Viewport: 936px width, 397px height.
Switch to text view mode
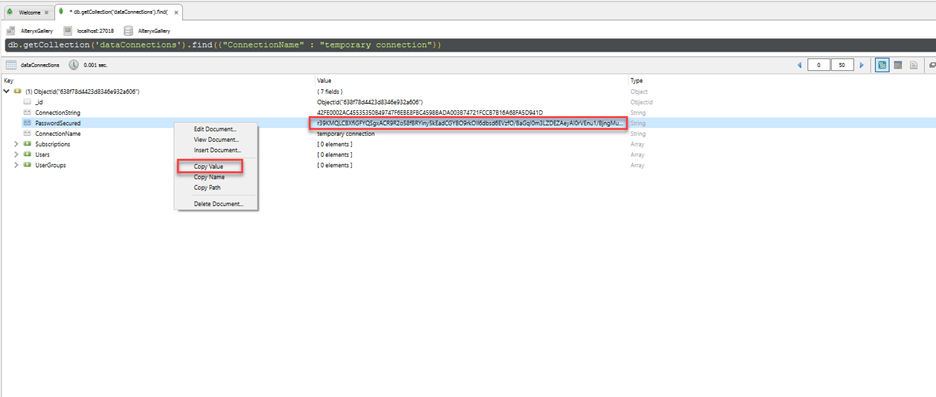point(913,65)
